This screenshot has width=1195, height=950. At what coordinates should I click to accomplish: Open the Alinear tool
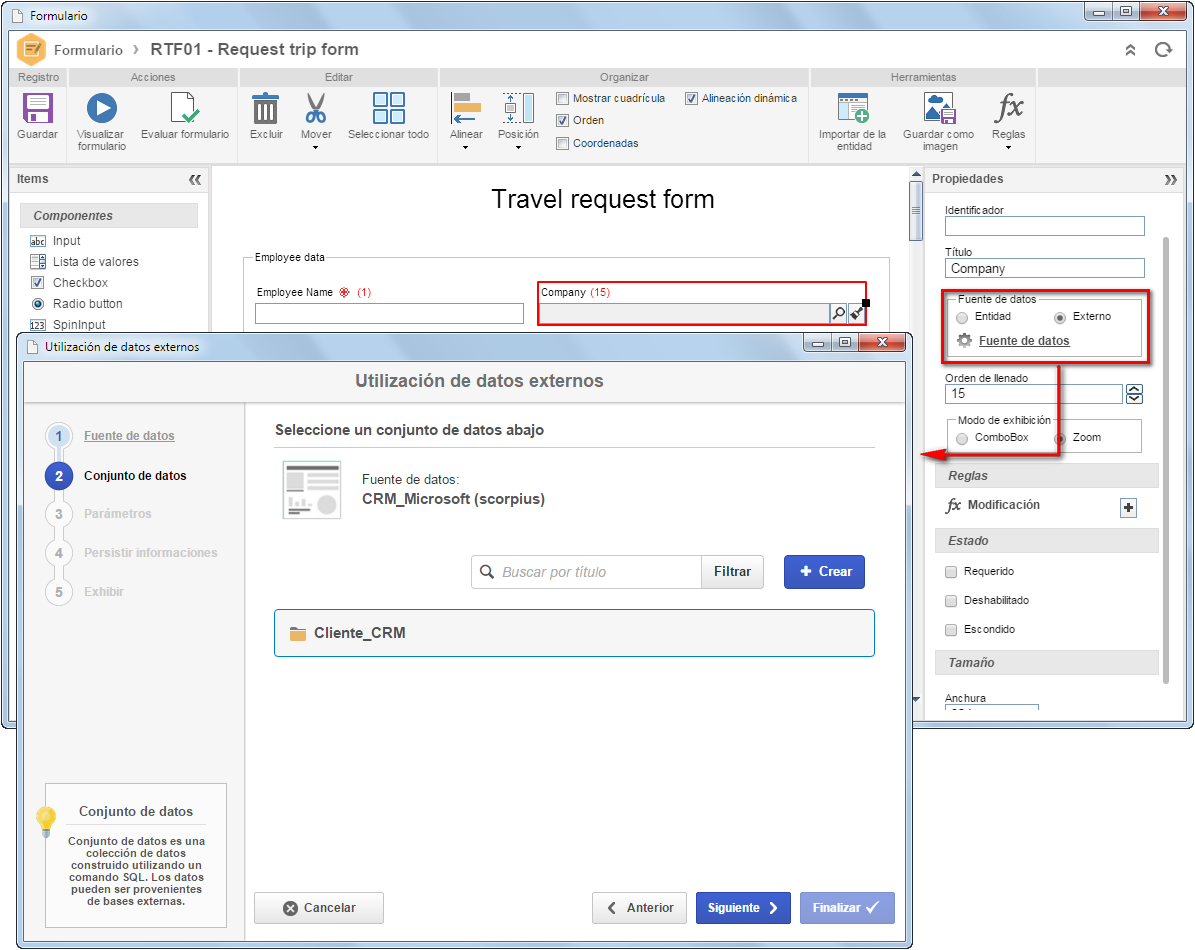coord(466,108)
